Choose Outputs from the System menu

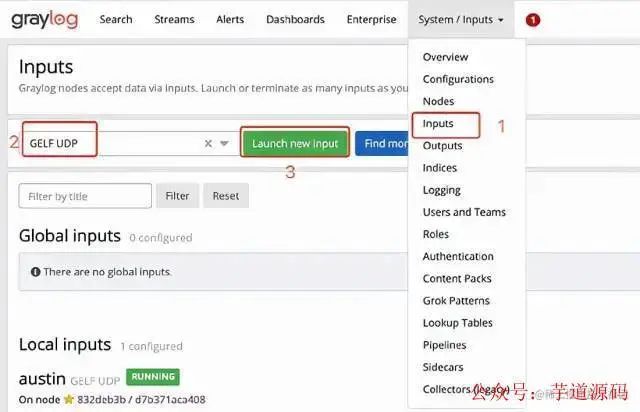click(442, 146)
